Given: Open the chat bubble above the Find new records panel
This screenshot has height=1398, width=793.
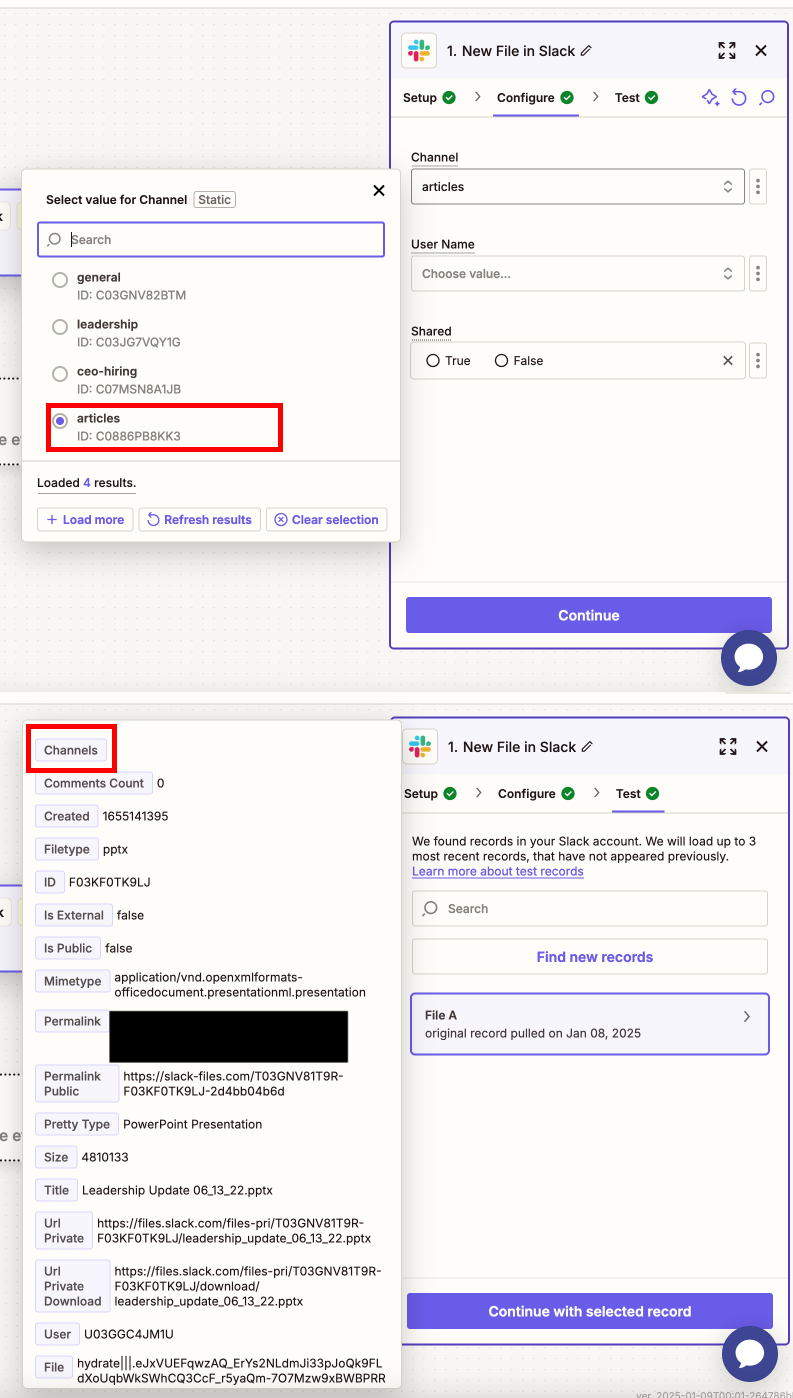Looking at the screenshot, I should coord(749,658).
